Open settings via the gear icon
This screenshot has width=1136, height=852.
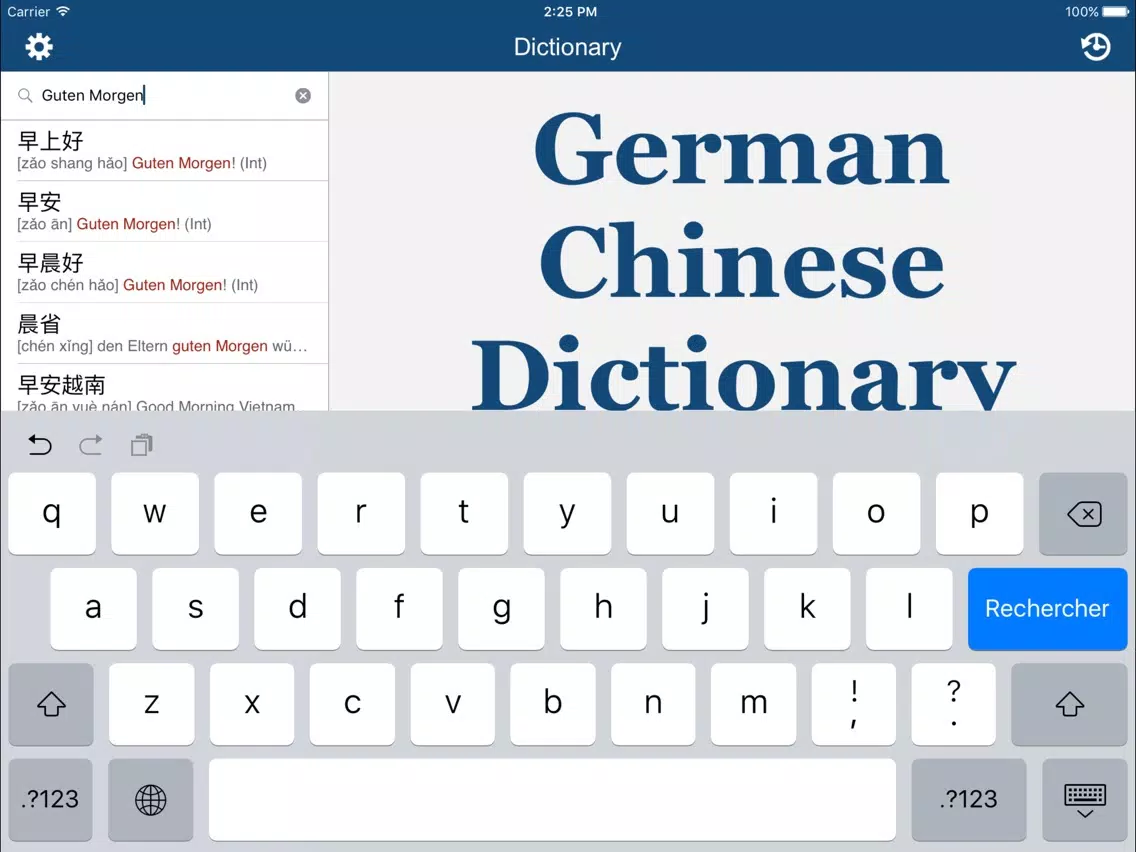tap(39, 47)
